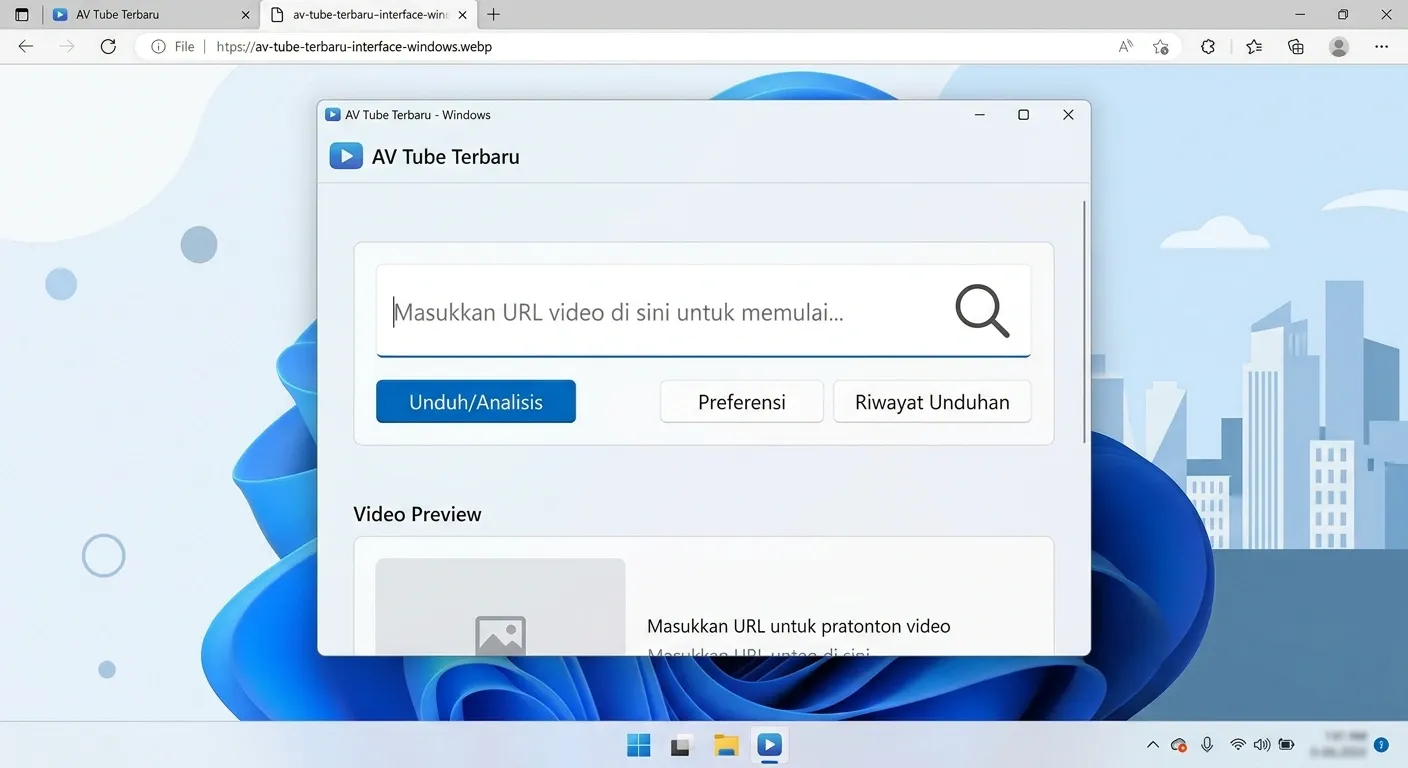The height and width of the screenshot is (768, 1408).
Task: Click the browser profile avatar
Action: click(x=1339, y=46)
